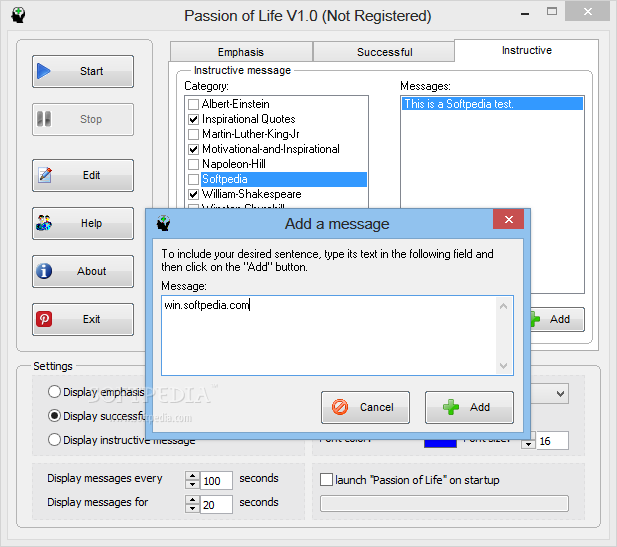Enable launch Passion of Life on startup
Image resolution: width=617 pixels, height=547 pixels.
326,480
